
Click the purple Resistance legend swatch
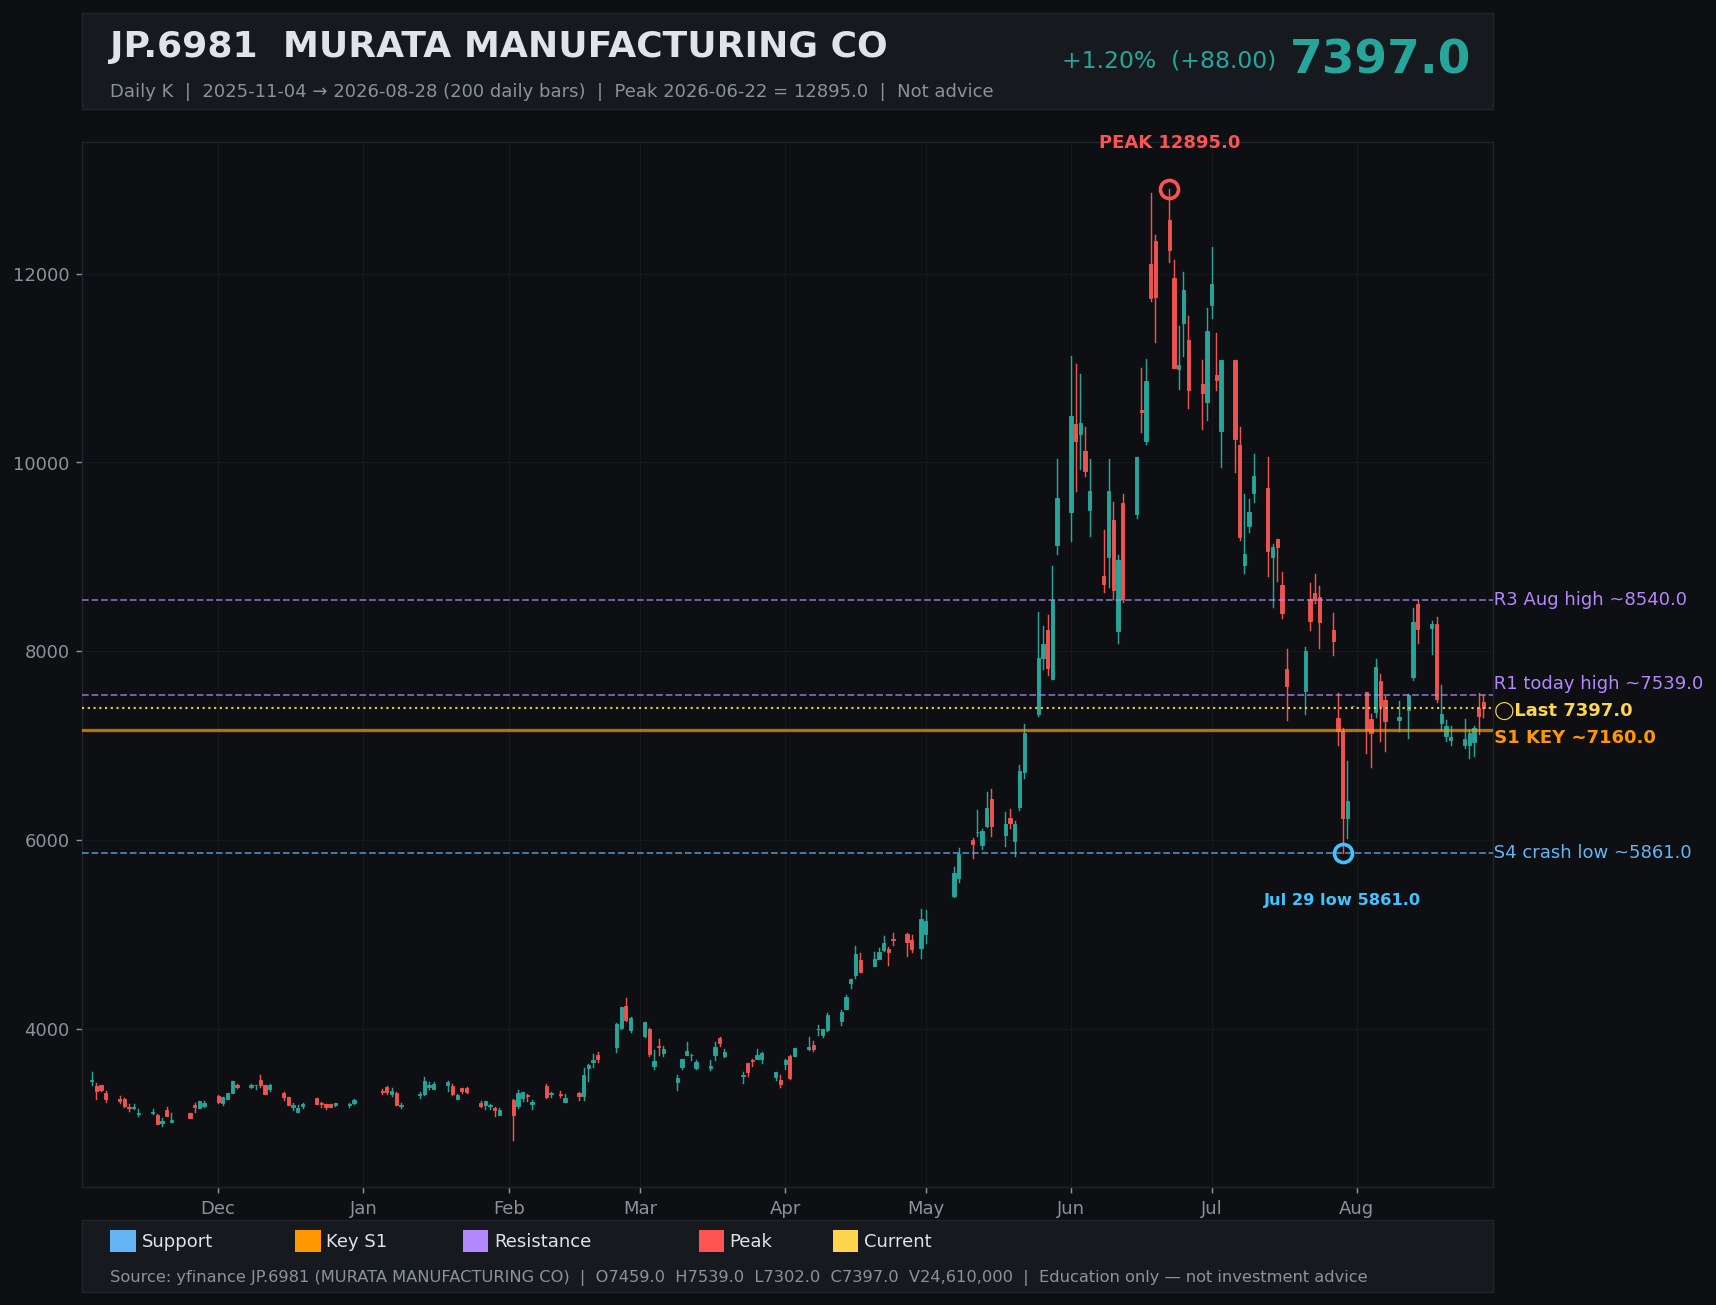pos(476,1241)
